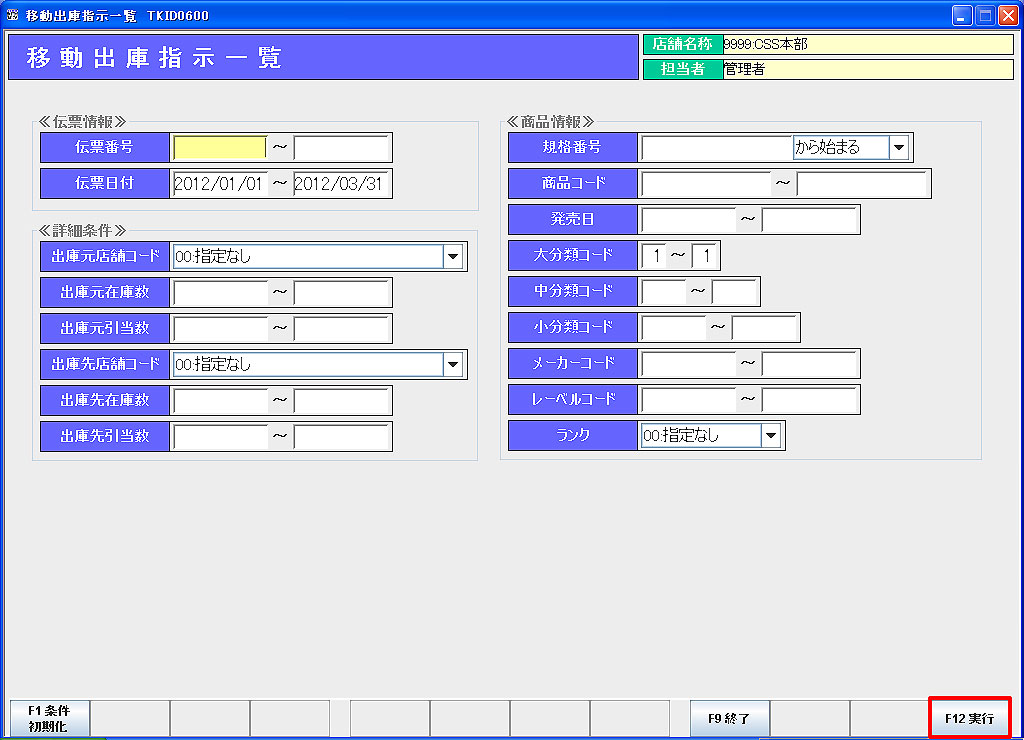1024x740 pixels.
Task: Click the 商品コード start field
Action: click(x=706, y=184)
